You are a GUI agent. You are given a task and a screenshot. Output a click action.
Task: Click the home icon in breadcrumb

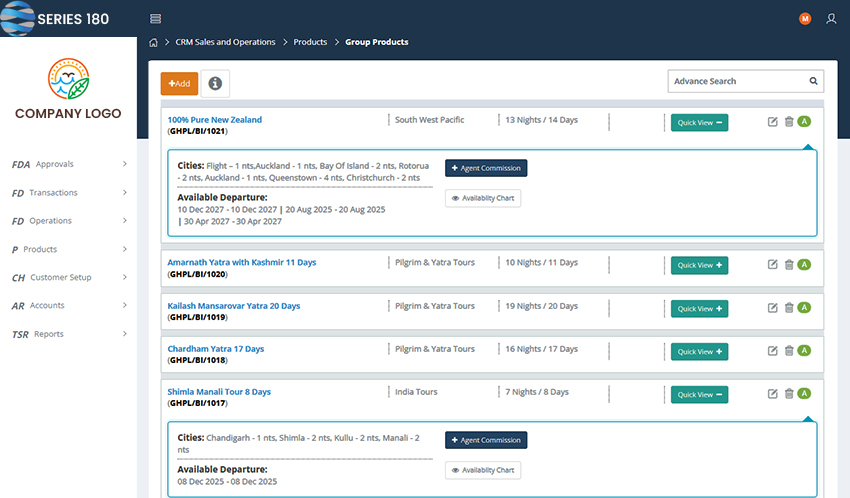(x=153, y=42)
